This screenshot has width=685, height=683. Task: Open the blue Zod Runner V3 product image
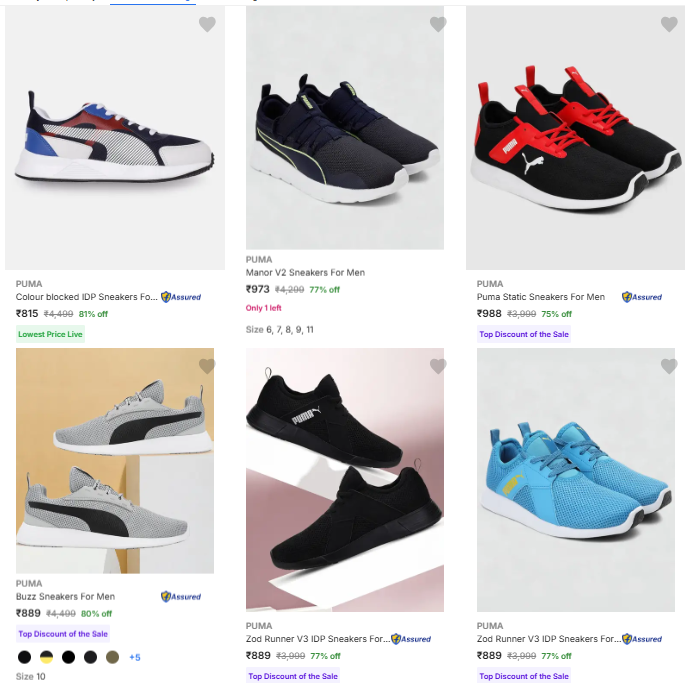tap(575, 480)
